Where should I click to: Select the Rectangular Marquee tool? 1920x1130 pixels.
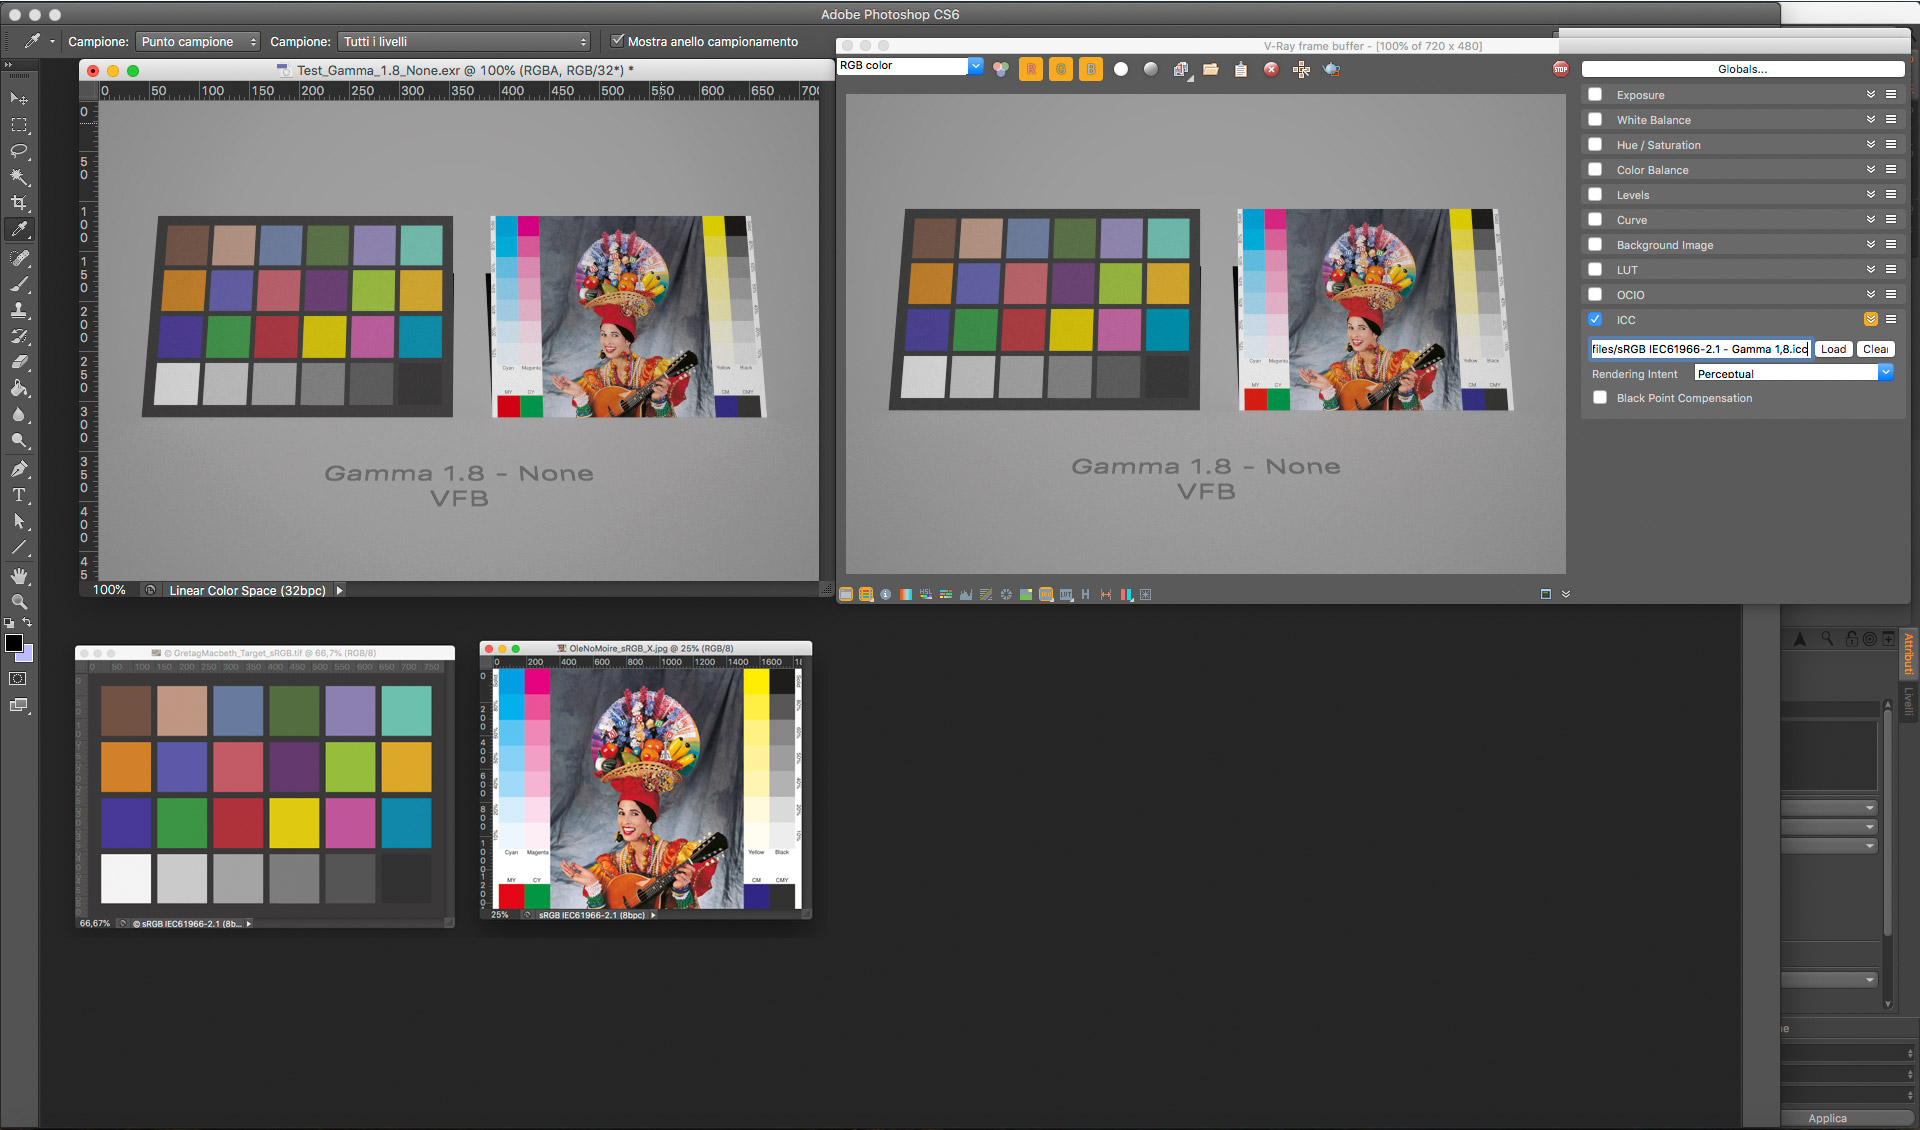pos(19,125)
